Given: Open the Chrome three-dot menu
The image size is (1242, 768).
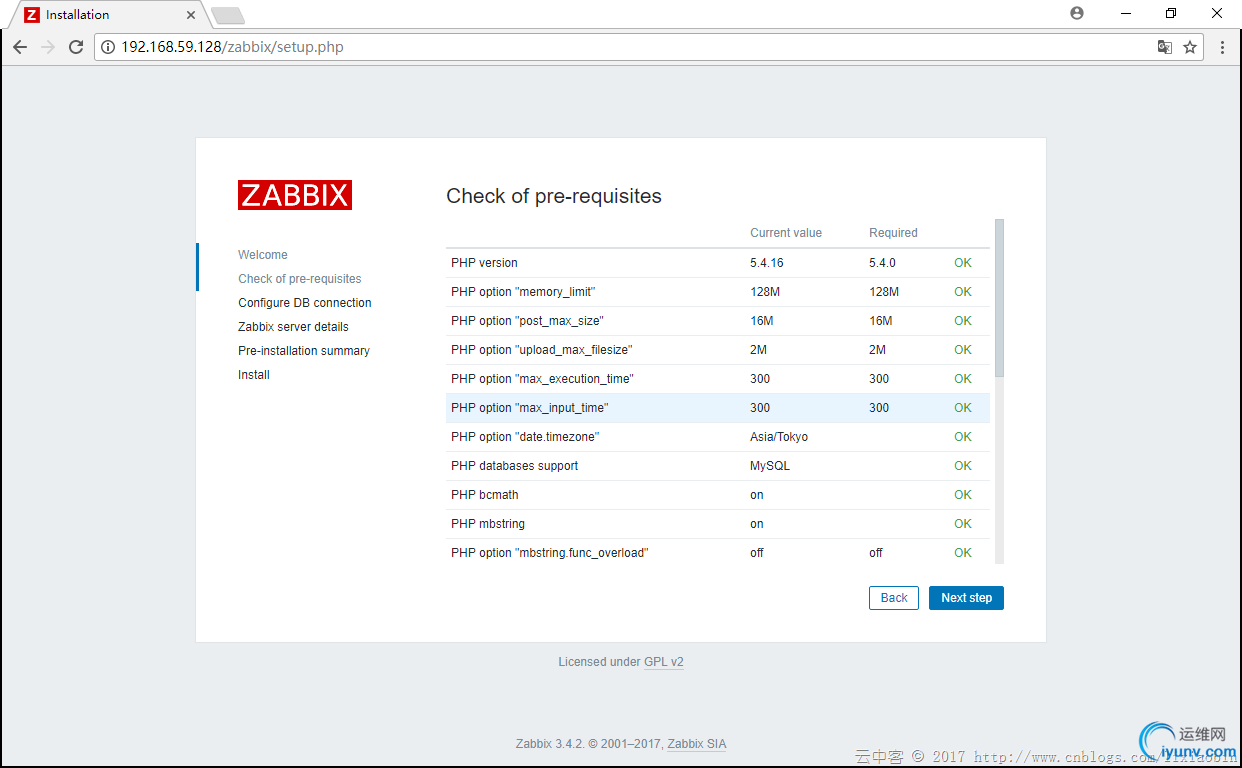Looking at the screenshot, I should (1222, 47).
